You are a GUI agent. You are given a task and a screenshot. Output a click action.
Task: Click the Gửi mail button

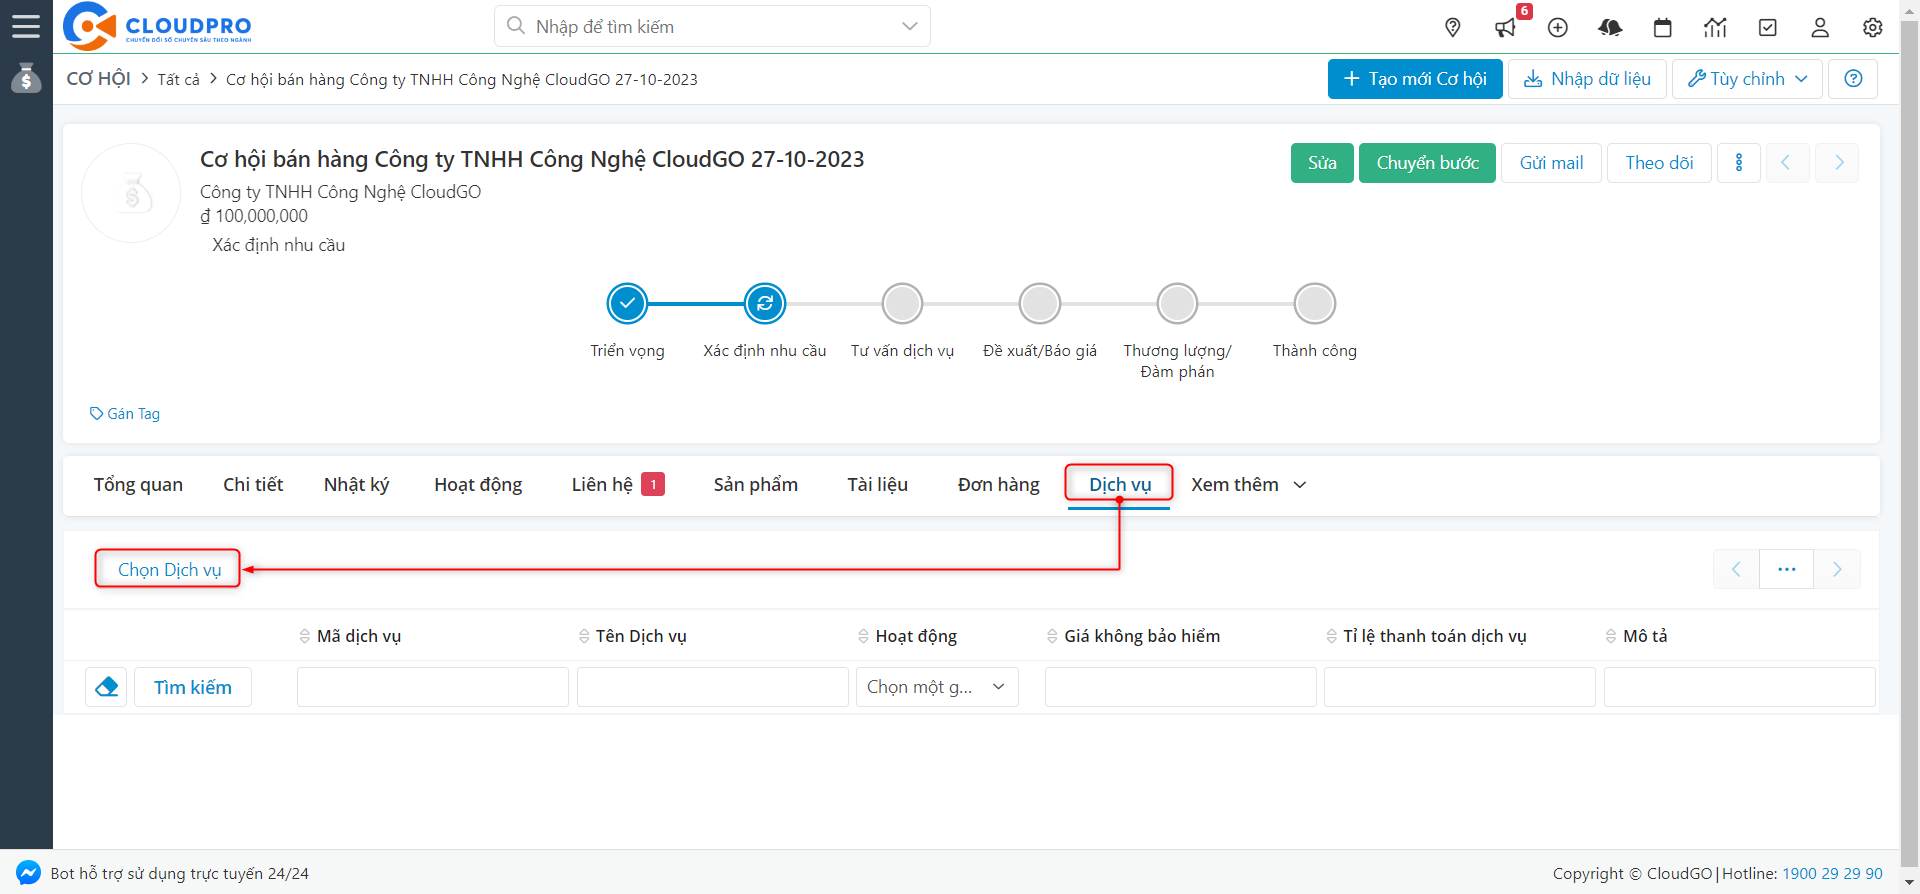[1551, 163]
